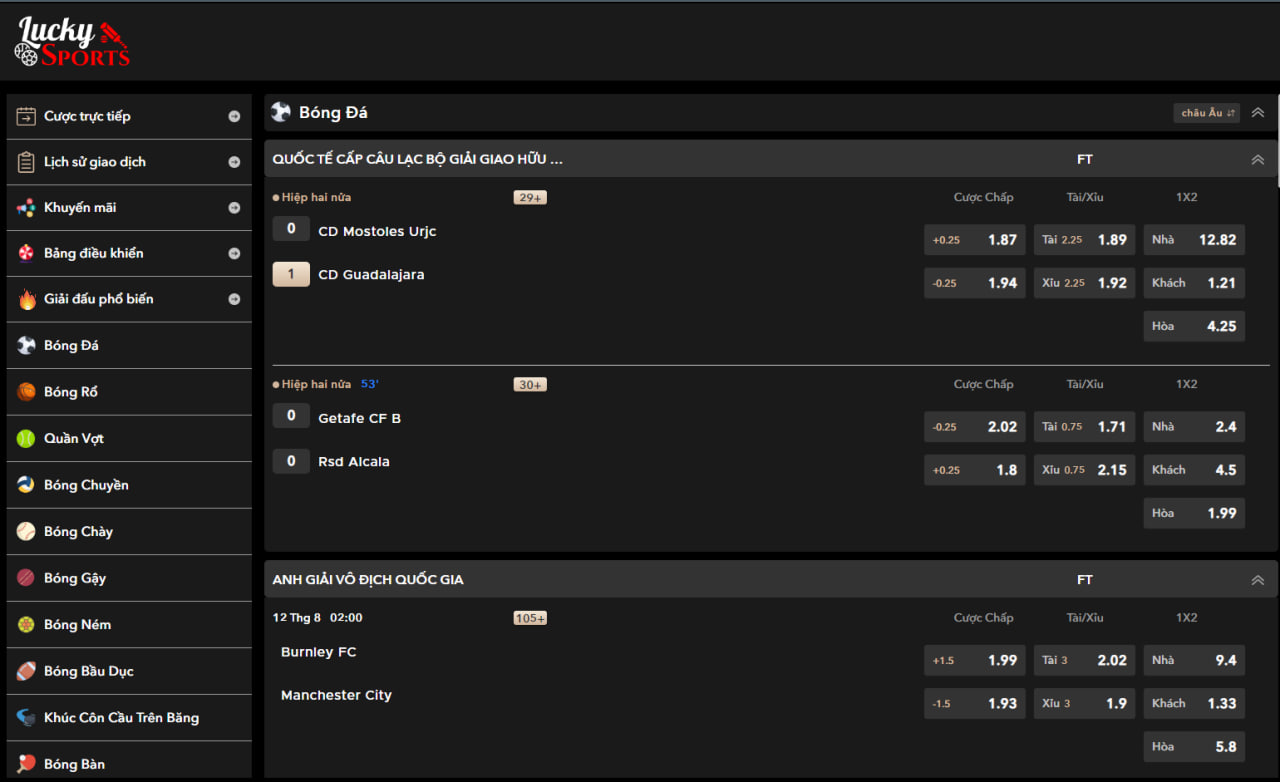Open 105+ more markets for Burnley match
1280x782 pixels.
point(530,618)
